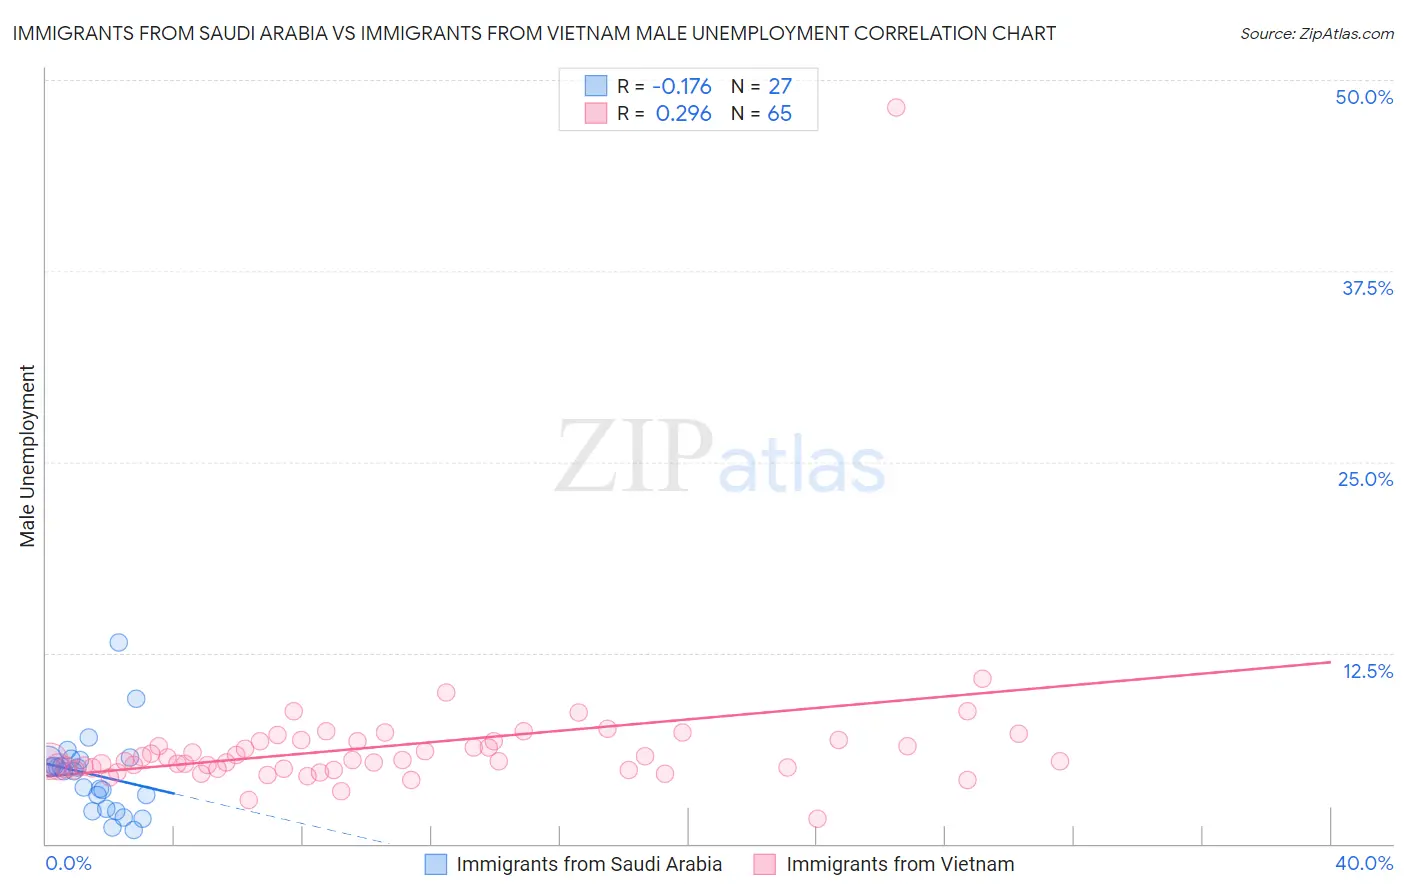The width and height of the screenshot is (1406, 892).
Task: Click the 50.0% y-axis label
Action: point(1364,97)
